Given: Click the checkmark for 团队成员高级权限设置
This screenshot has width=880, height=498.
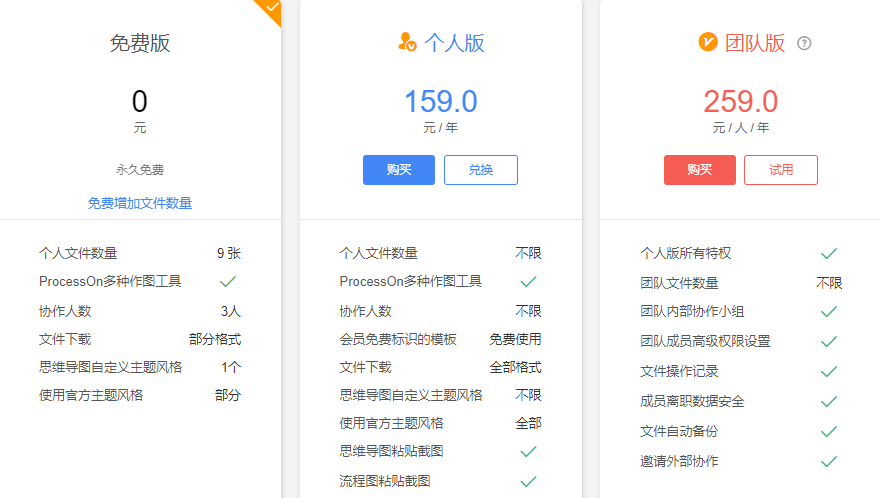Looking at the screenshot, I should point(829,341).
